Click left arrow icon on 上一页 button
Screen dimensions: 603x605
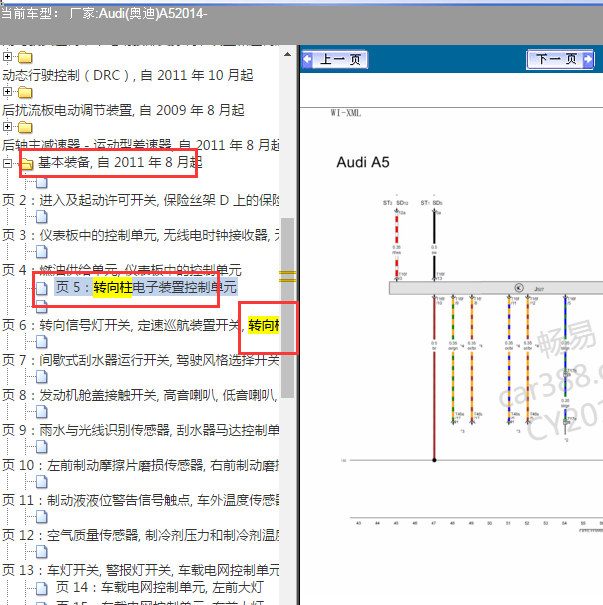tap(307, 59)
